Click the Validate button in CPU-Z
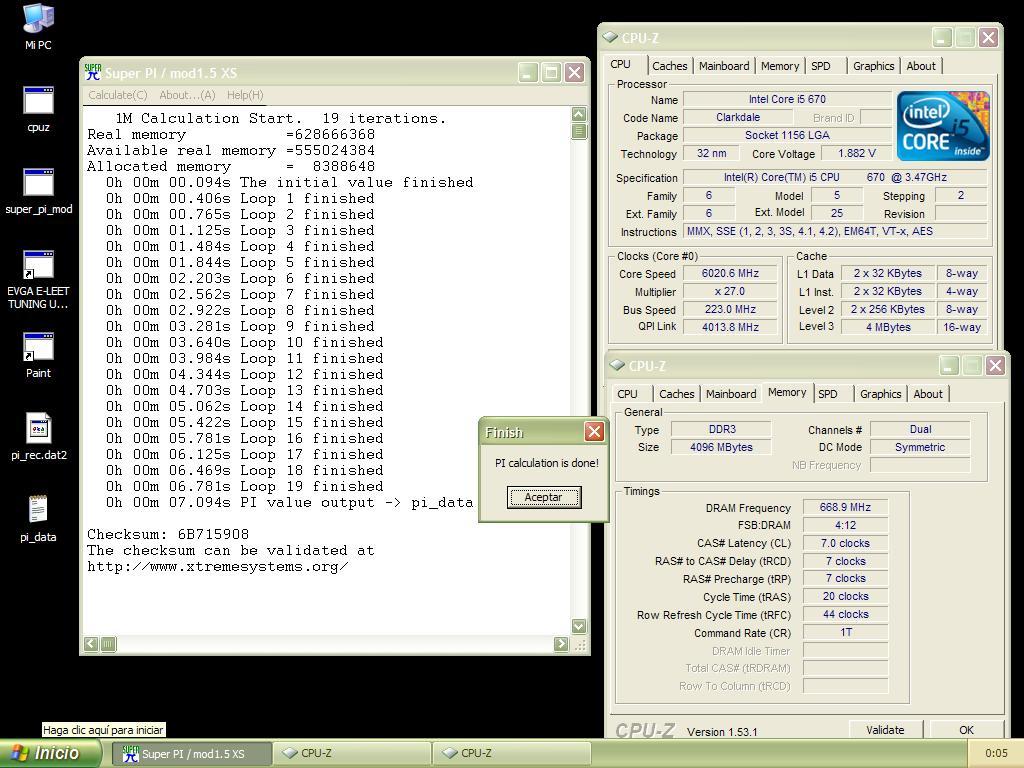 pos(885,730)
